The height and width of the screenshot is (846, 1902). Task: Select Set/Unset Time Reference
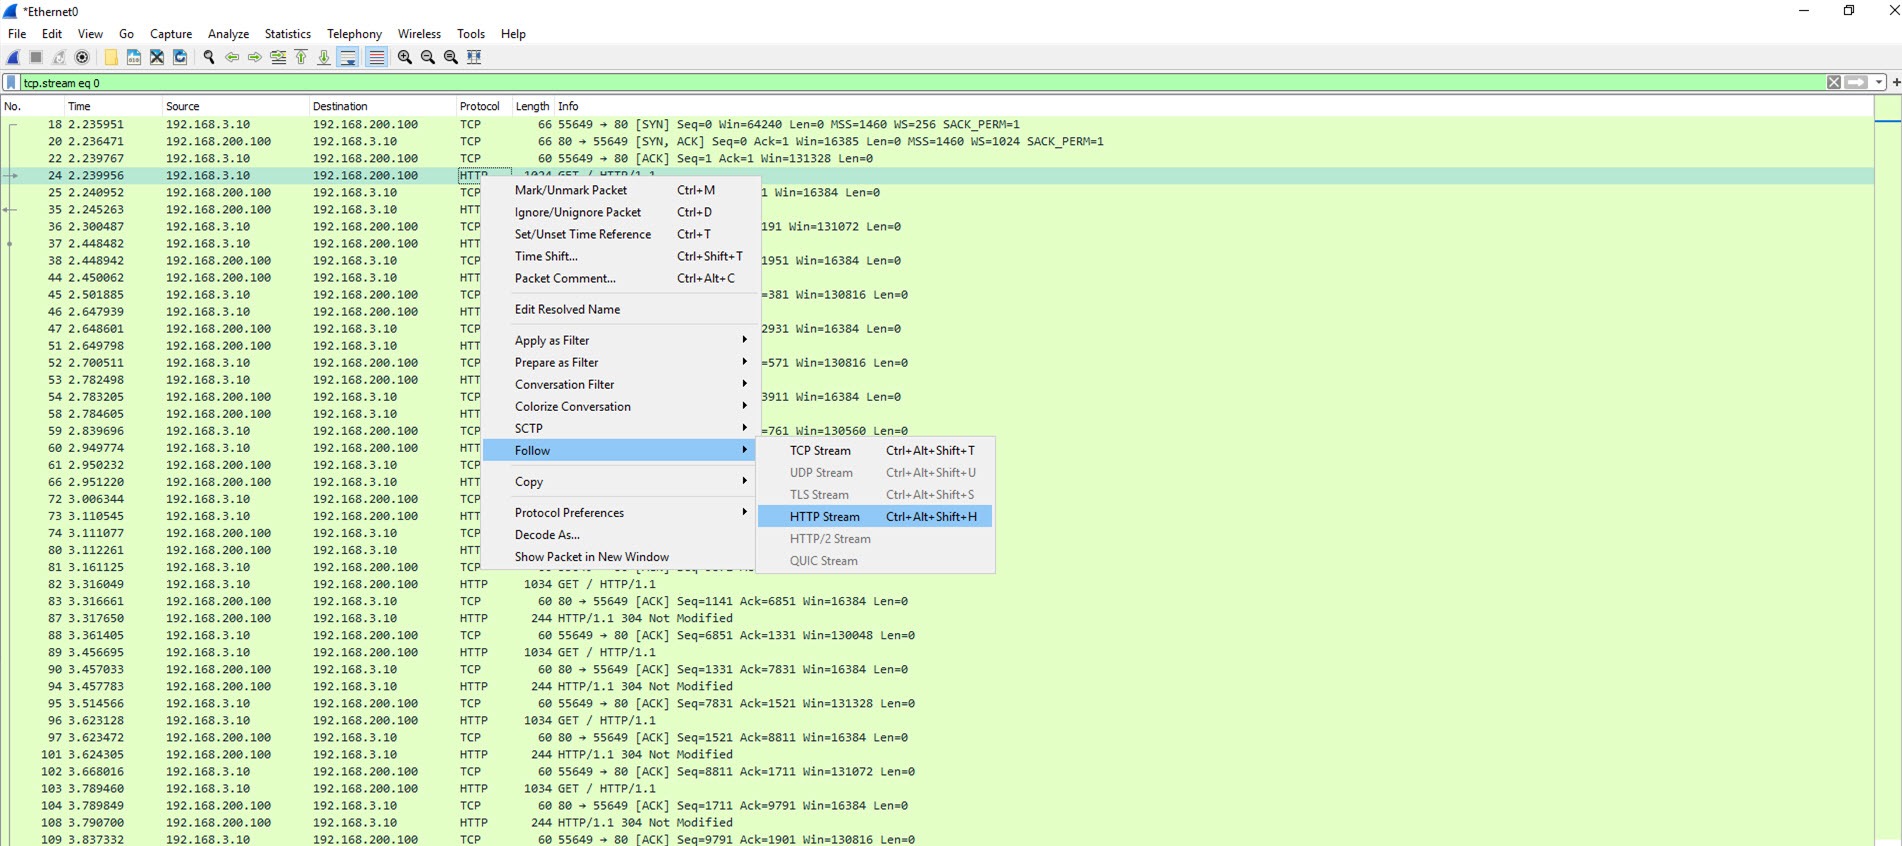620,234
